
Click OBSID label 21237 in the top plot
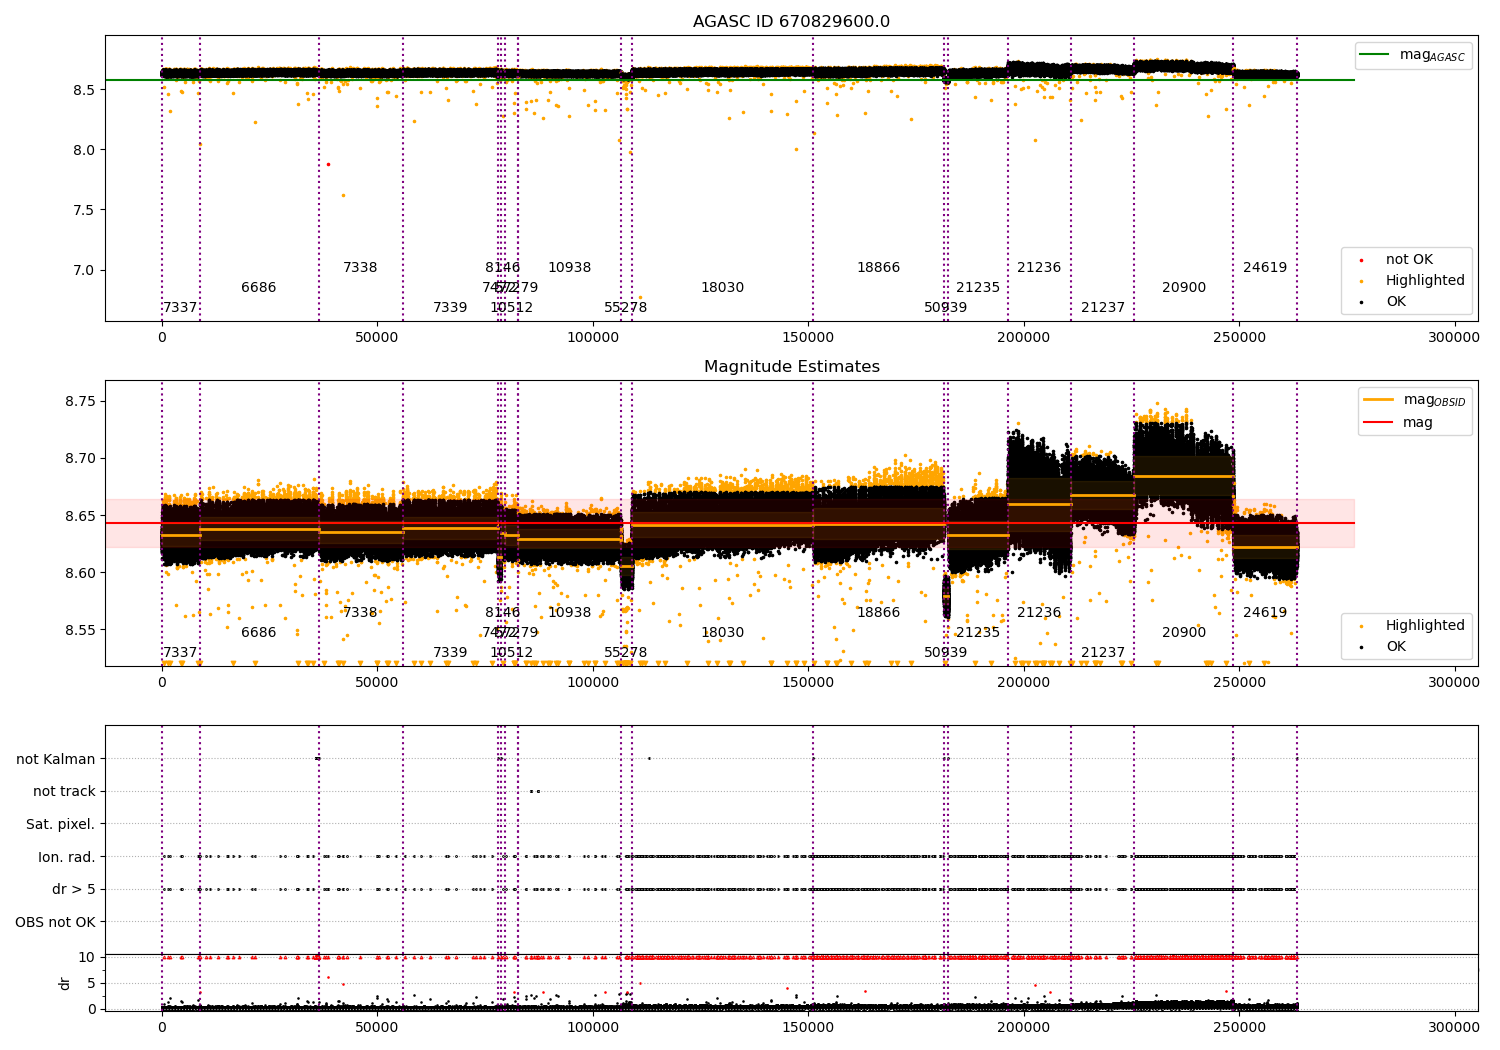point(1103,308)
